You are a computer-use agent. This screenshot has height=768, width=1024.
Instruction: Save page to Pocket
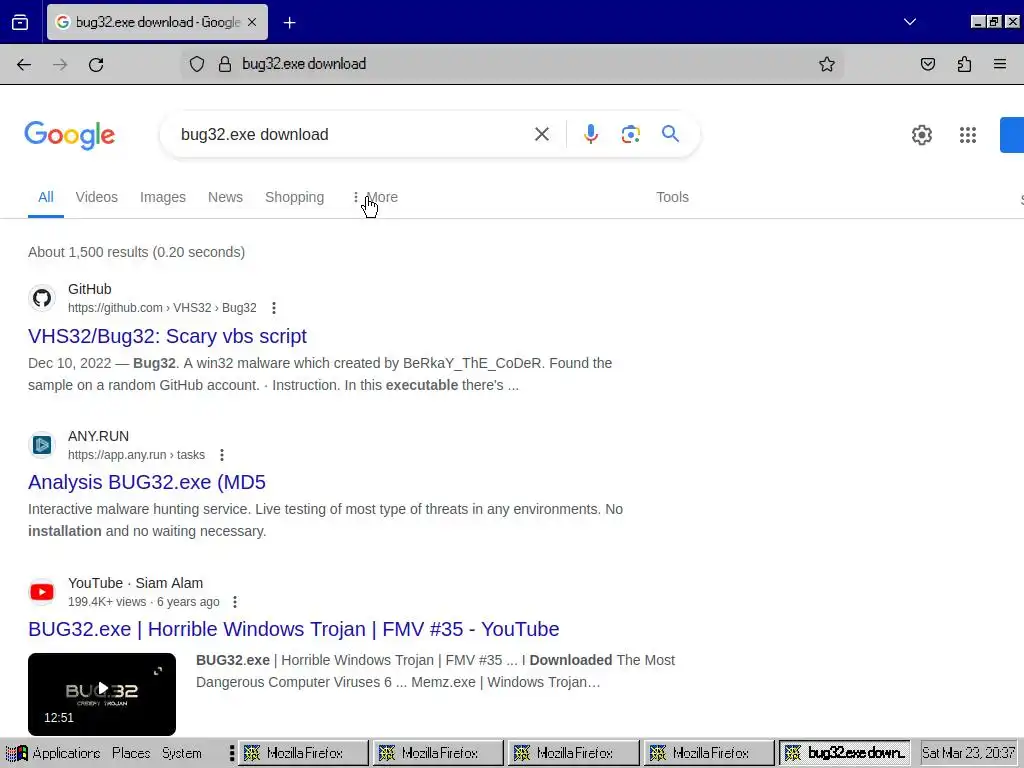(x=927, y=64)
